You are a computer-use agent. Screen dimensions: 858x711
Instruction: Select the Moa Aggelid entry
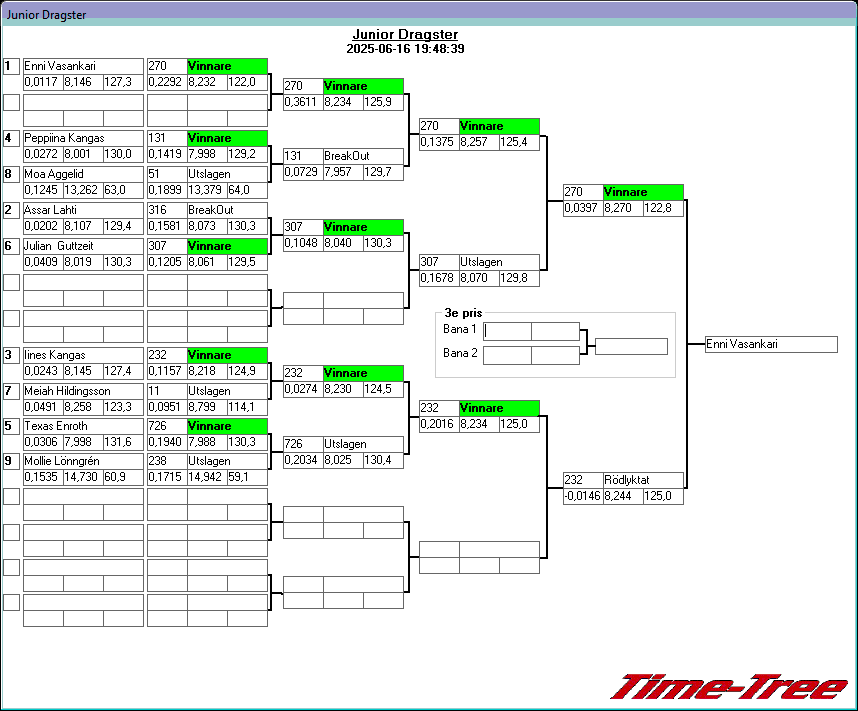click(83, 175)
